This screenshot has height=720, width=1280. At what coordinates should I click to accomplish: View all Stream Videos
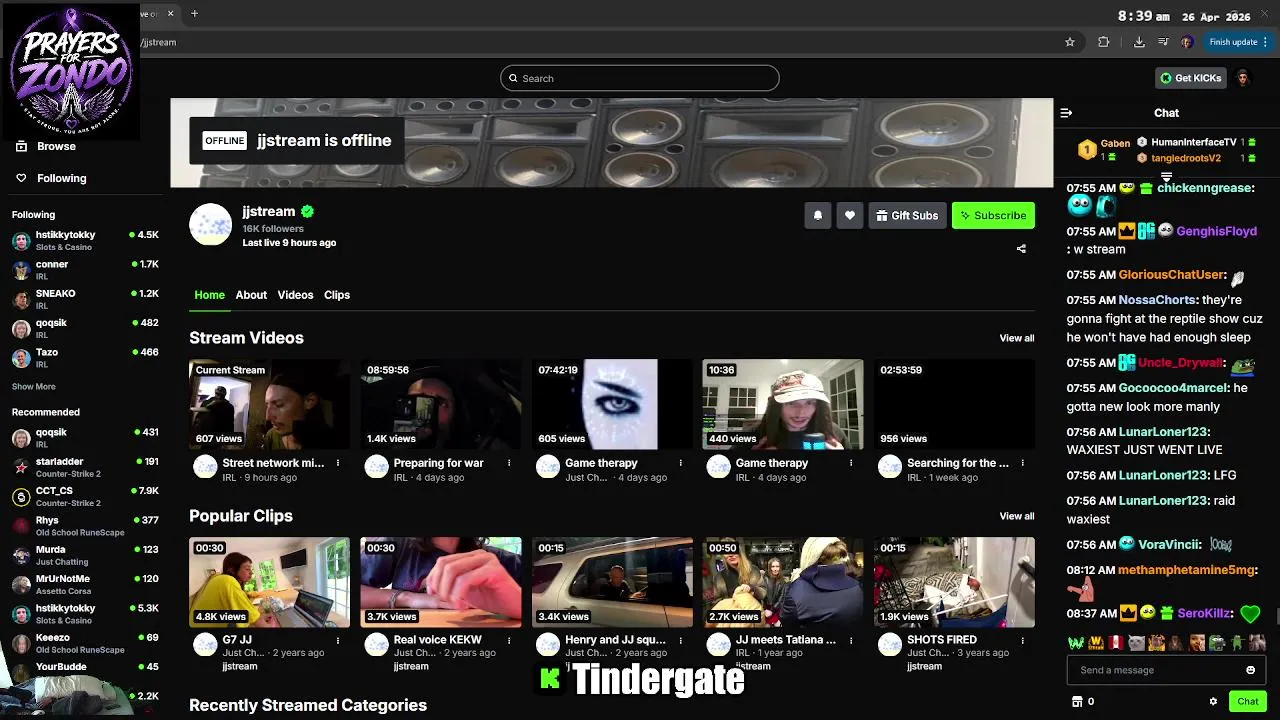(x=1017, y=338)
